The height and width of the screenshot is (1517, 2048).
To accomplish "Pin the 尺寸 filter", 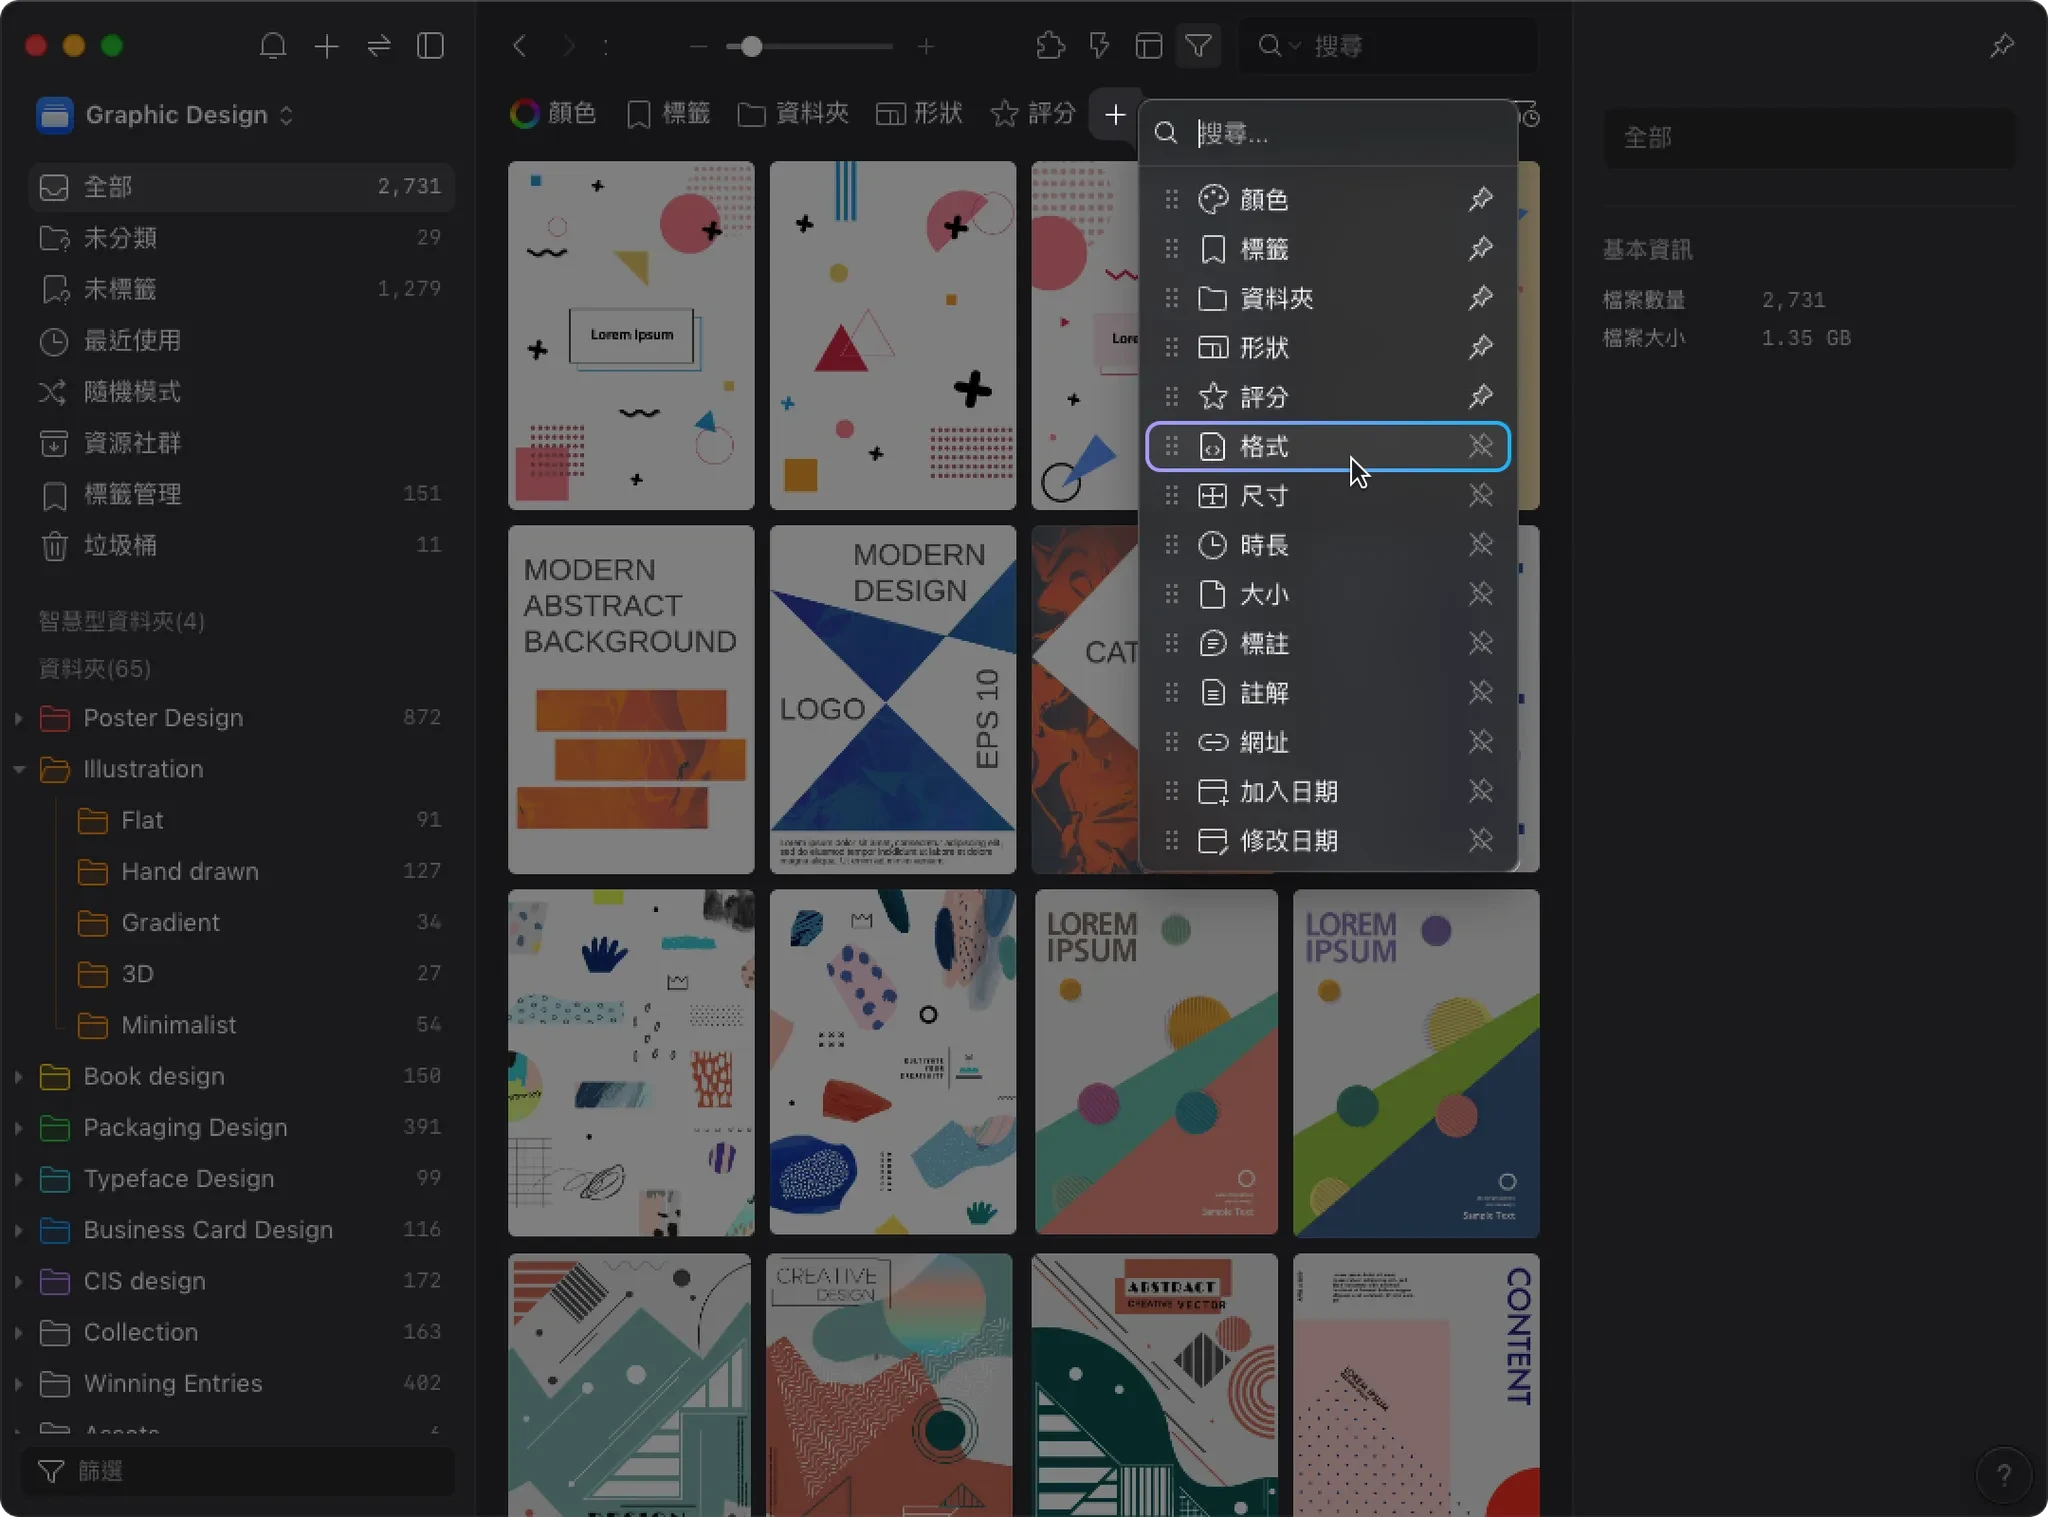I will coord(1480,495).
